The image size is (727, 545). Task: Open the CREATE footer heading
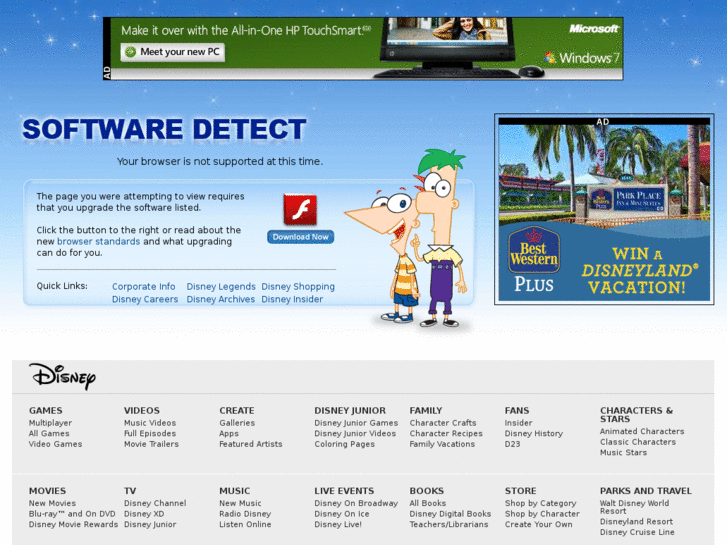pyautogui.click(x=236, y=410)
